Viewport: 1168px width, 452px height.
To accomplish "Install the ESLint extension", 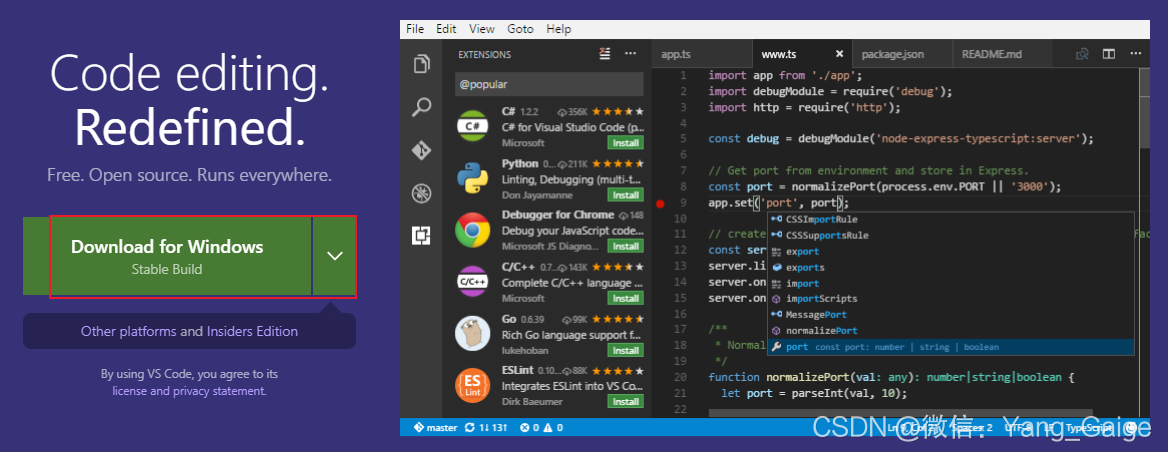I will point(625,402).
